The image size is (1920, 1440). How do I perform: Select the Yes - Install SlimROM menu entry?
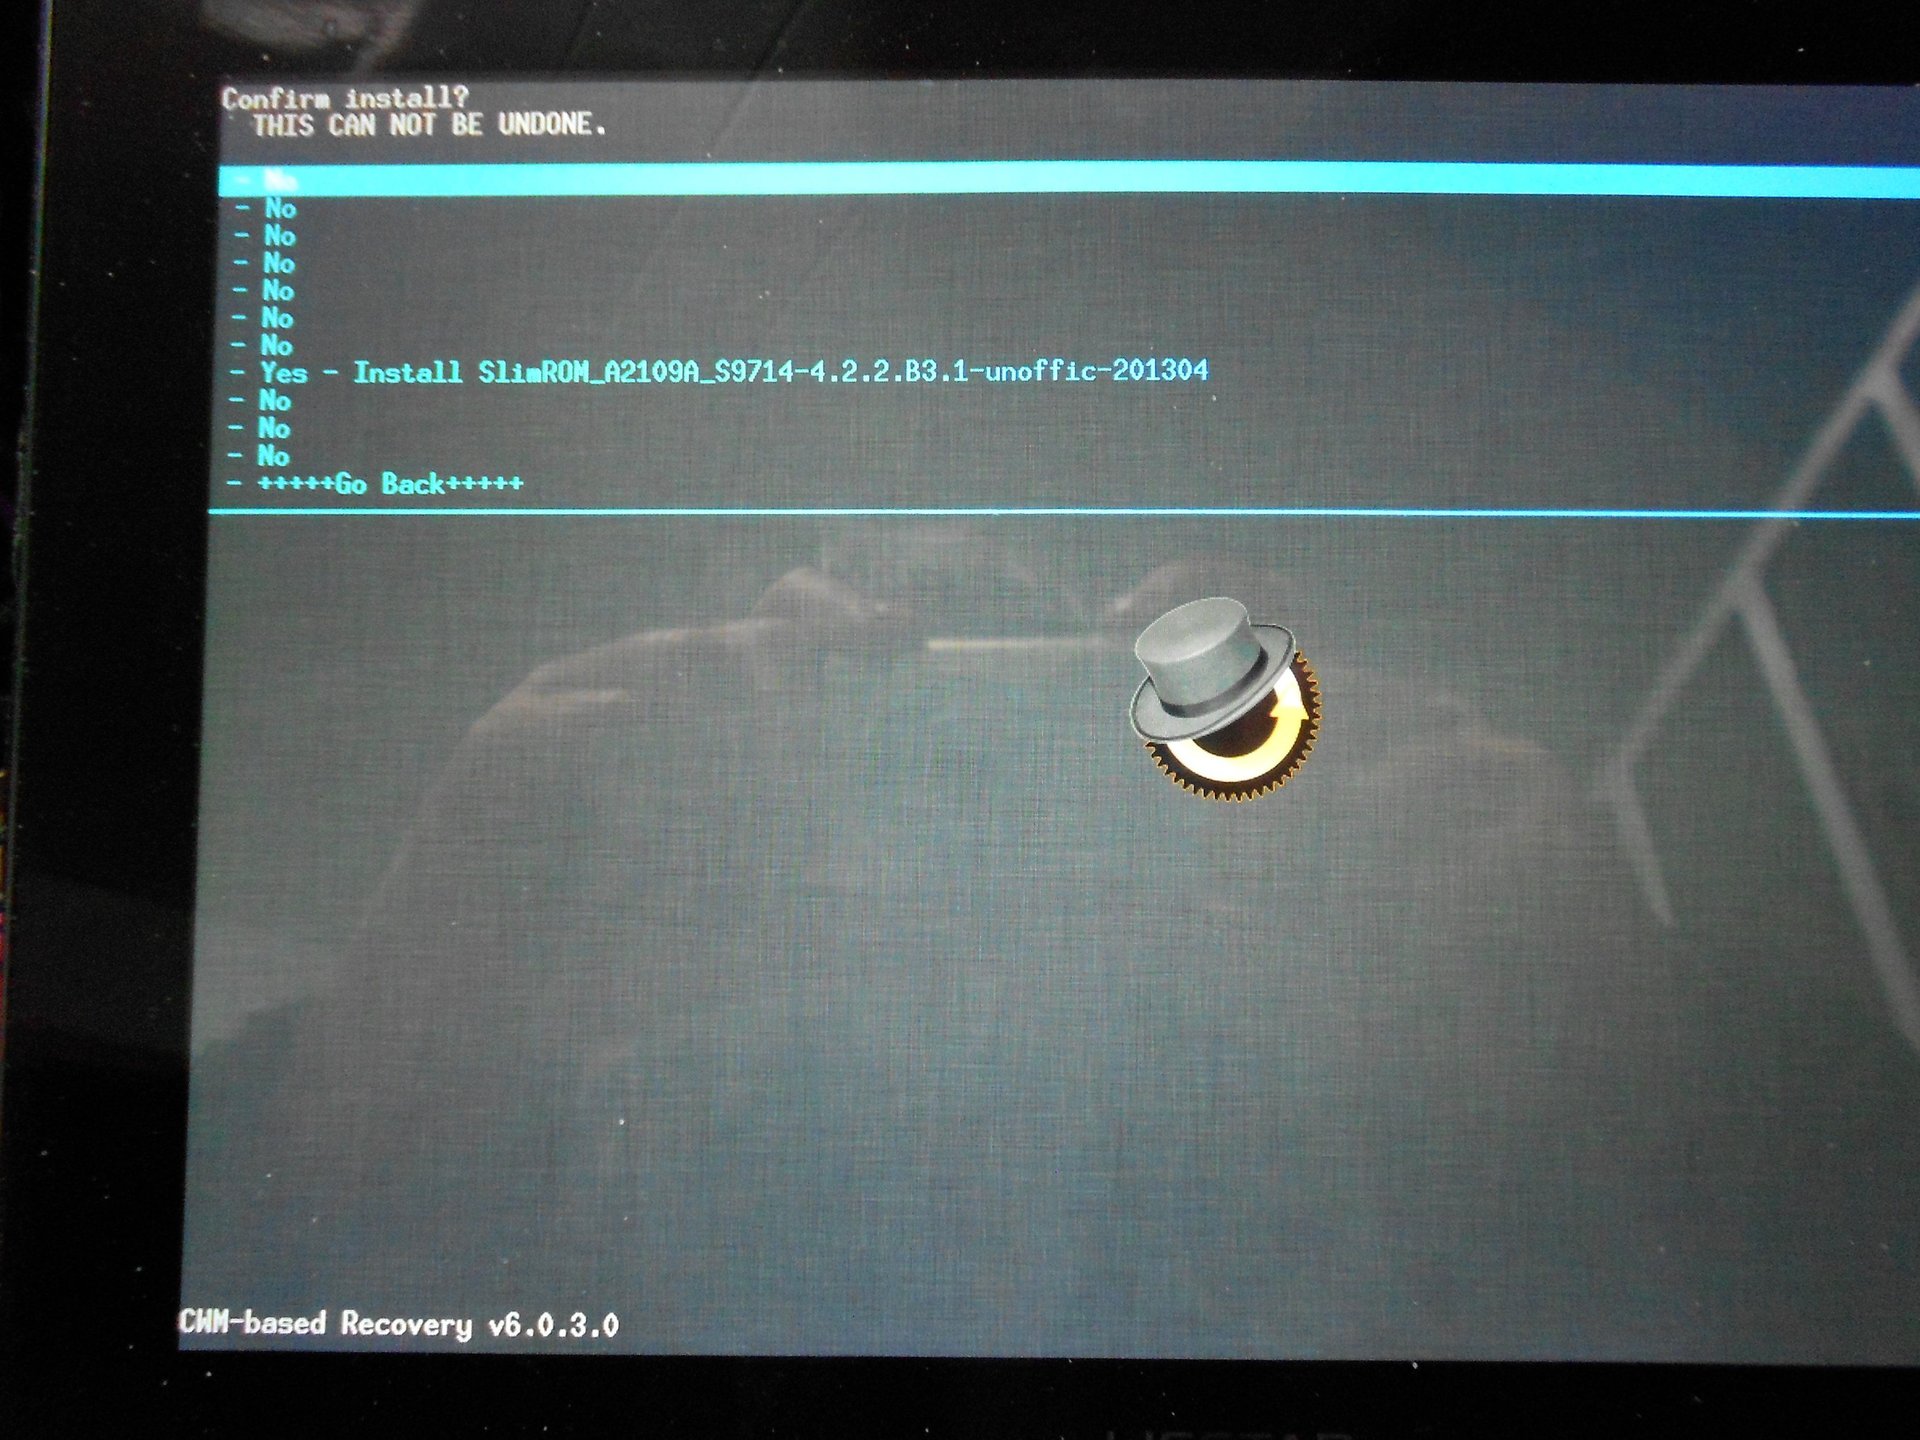click(x=719, y=373)
